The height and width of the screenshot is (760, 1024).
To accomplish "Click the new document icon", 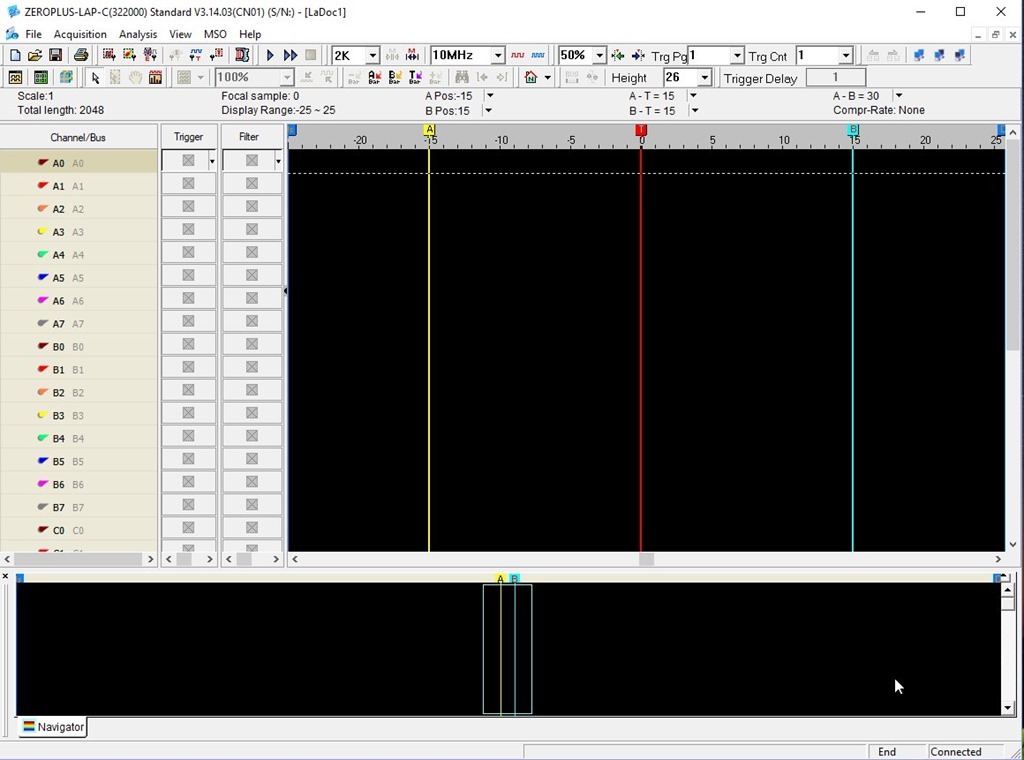I will (x=15, y=56).
